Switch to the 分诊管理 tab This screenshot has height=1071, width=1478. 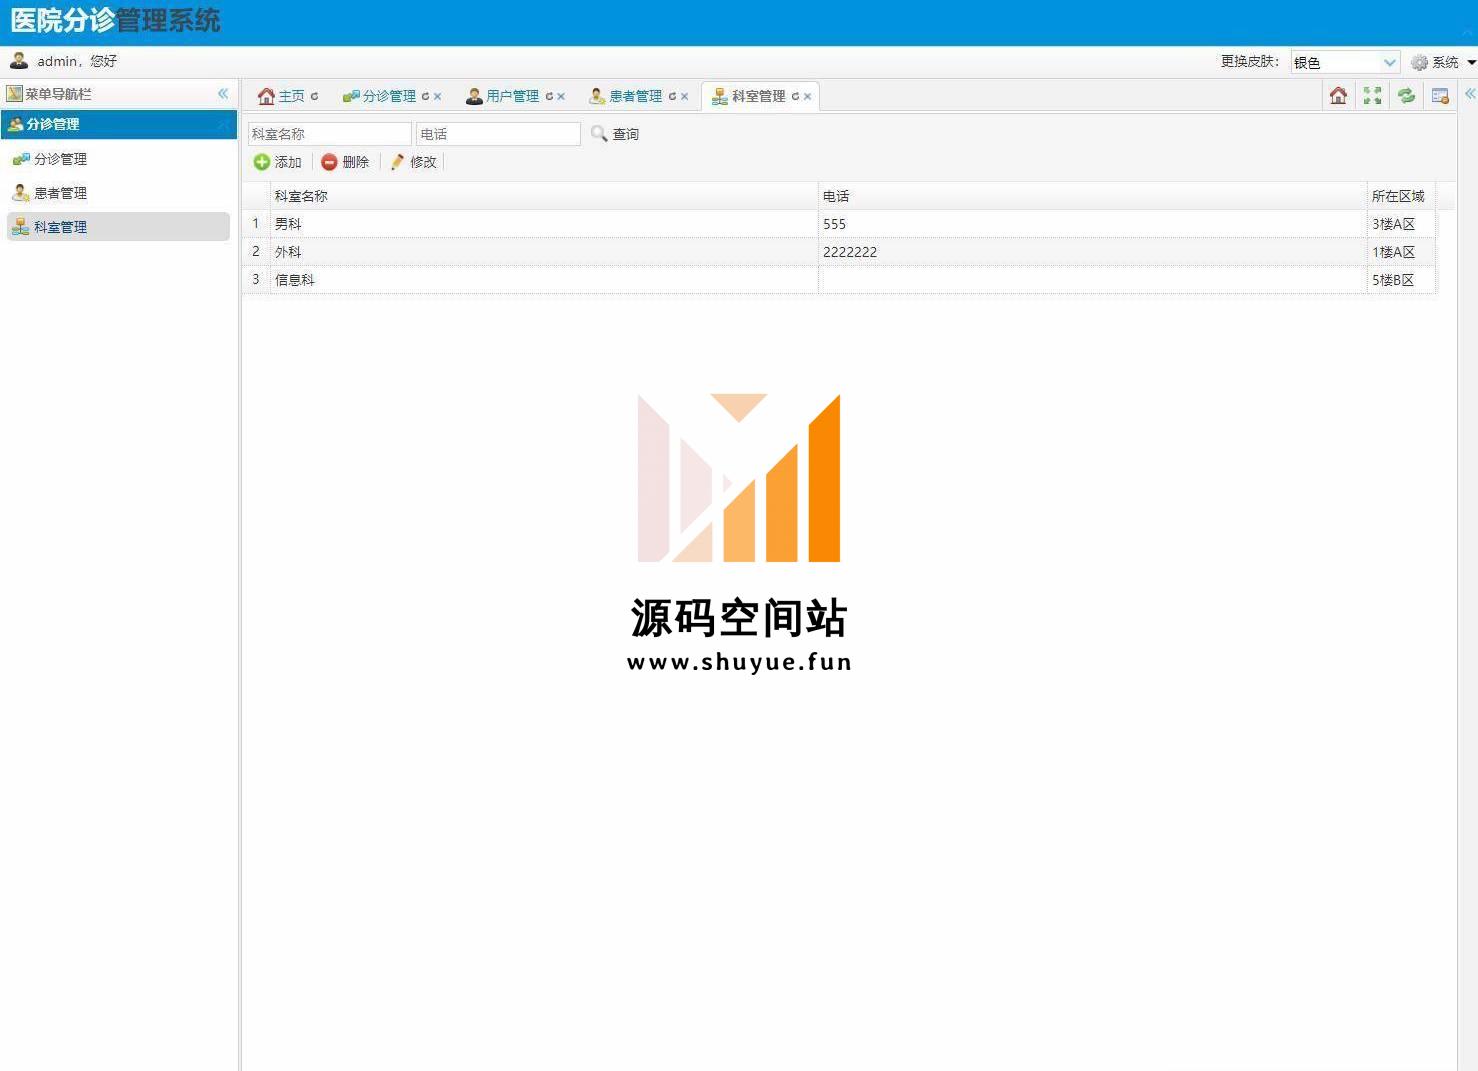(x=389, y=96)
